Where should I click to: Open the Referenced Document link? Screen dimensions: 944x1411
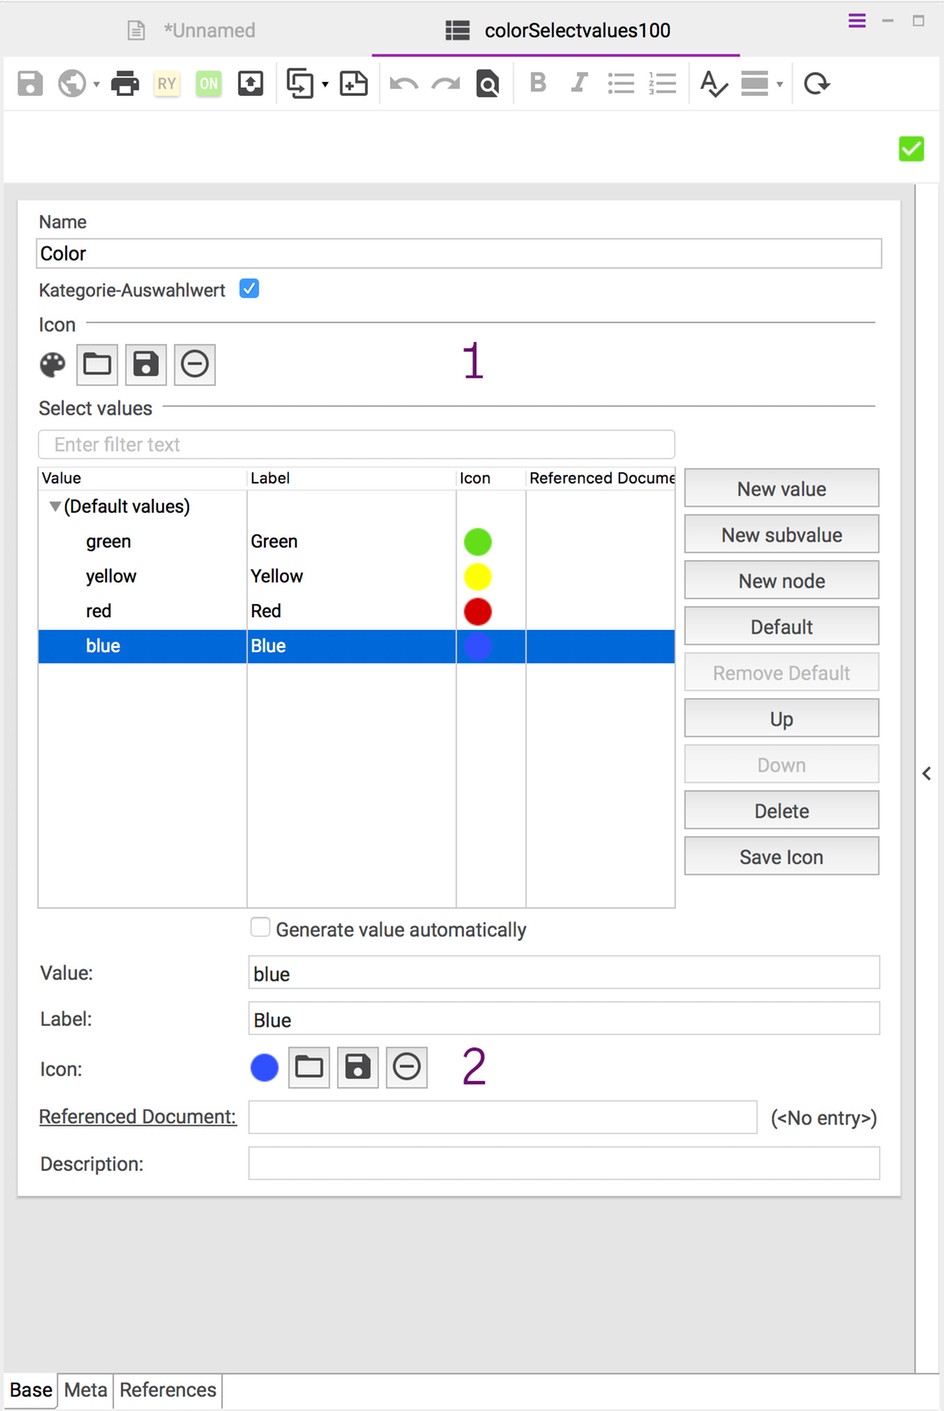pos(138,1116)
